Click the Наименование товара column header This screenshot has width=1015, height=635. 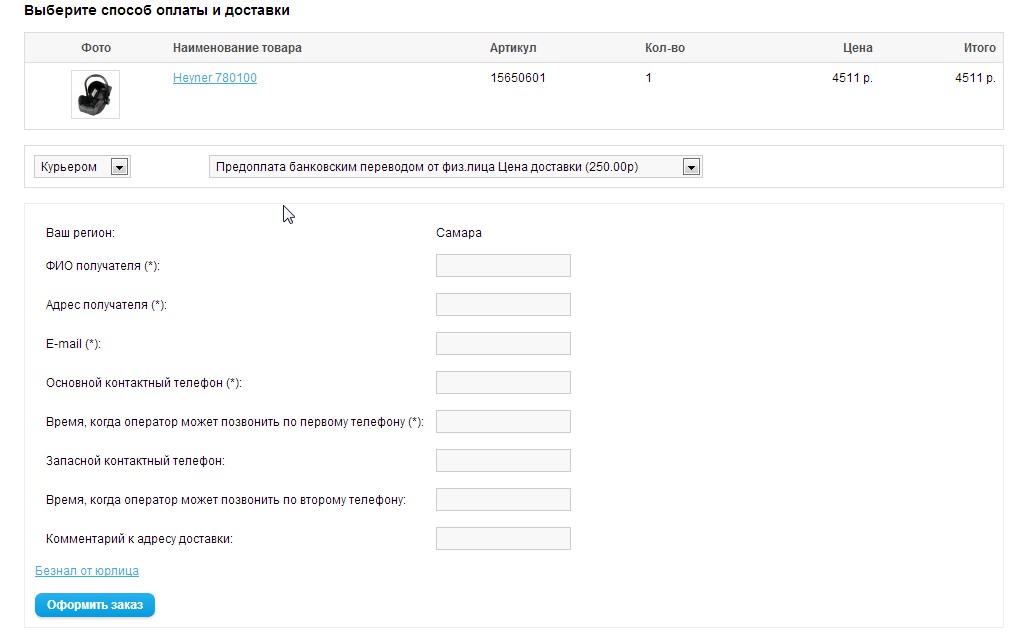237,48
